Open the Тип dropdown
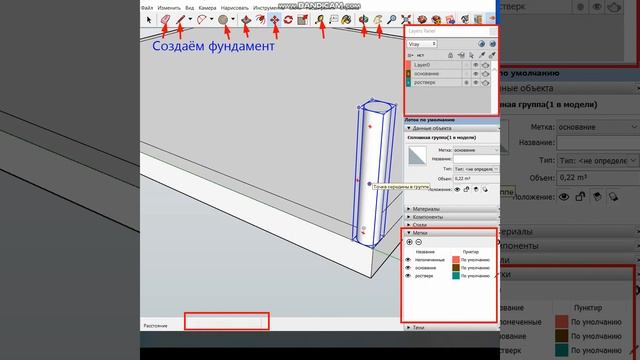640x360 pixels. point(476,169)
